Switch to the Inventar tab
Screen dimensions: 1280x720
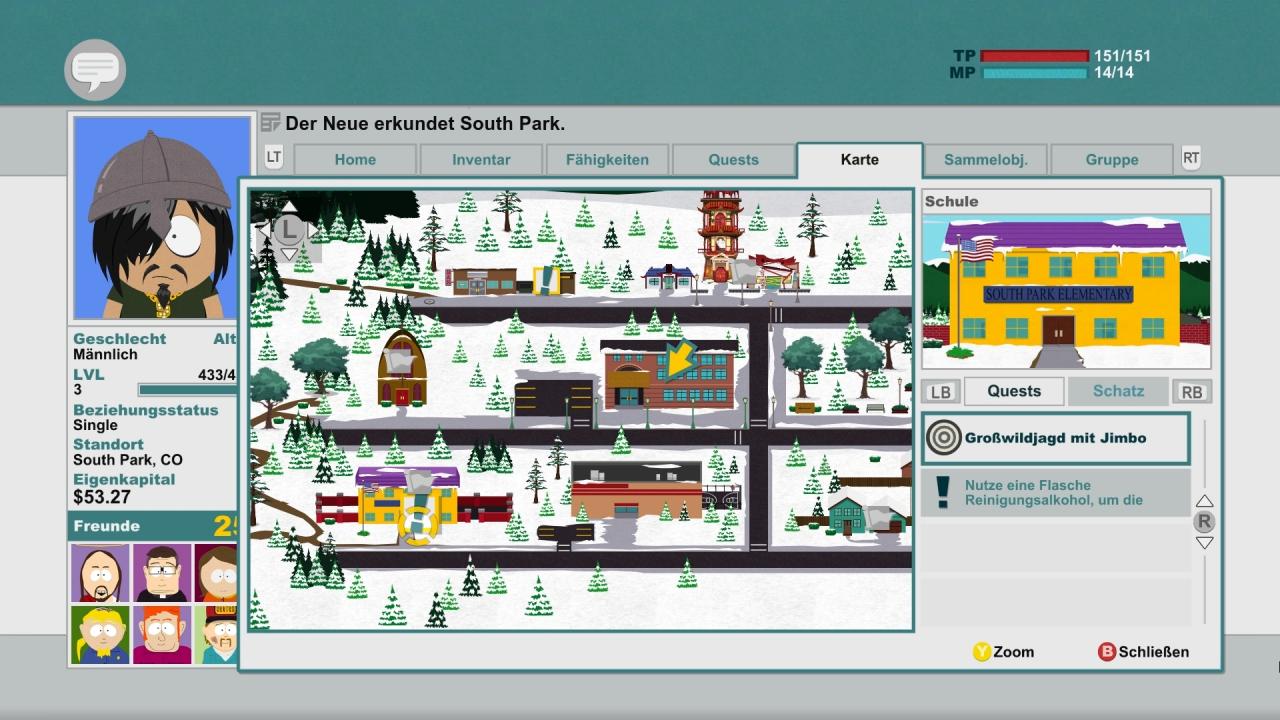point(481,159)
